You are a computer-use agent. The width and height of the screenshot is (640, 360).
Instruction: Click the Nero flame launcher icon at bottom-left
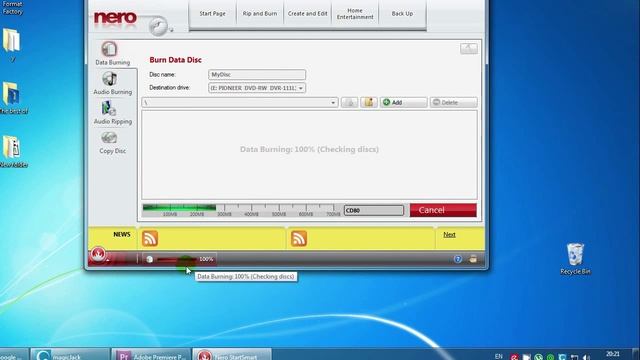coord(98,255)
